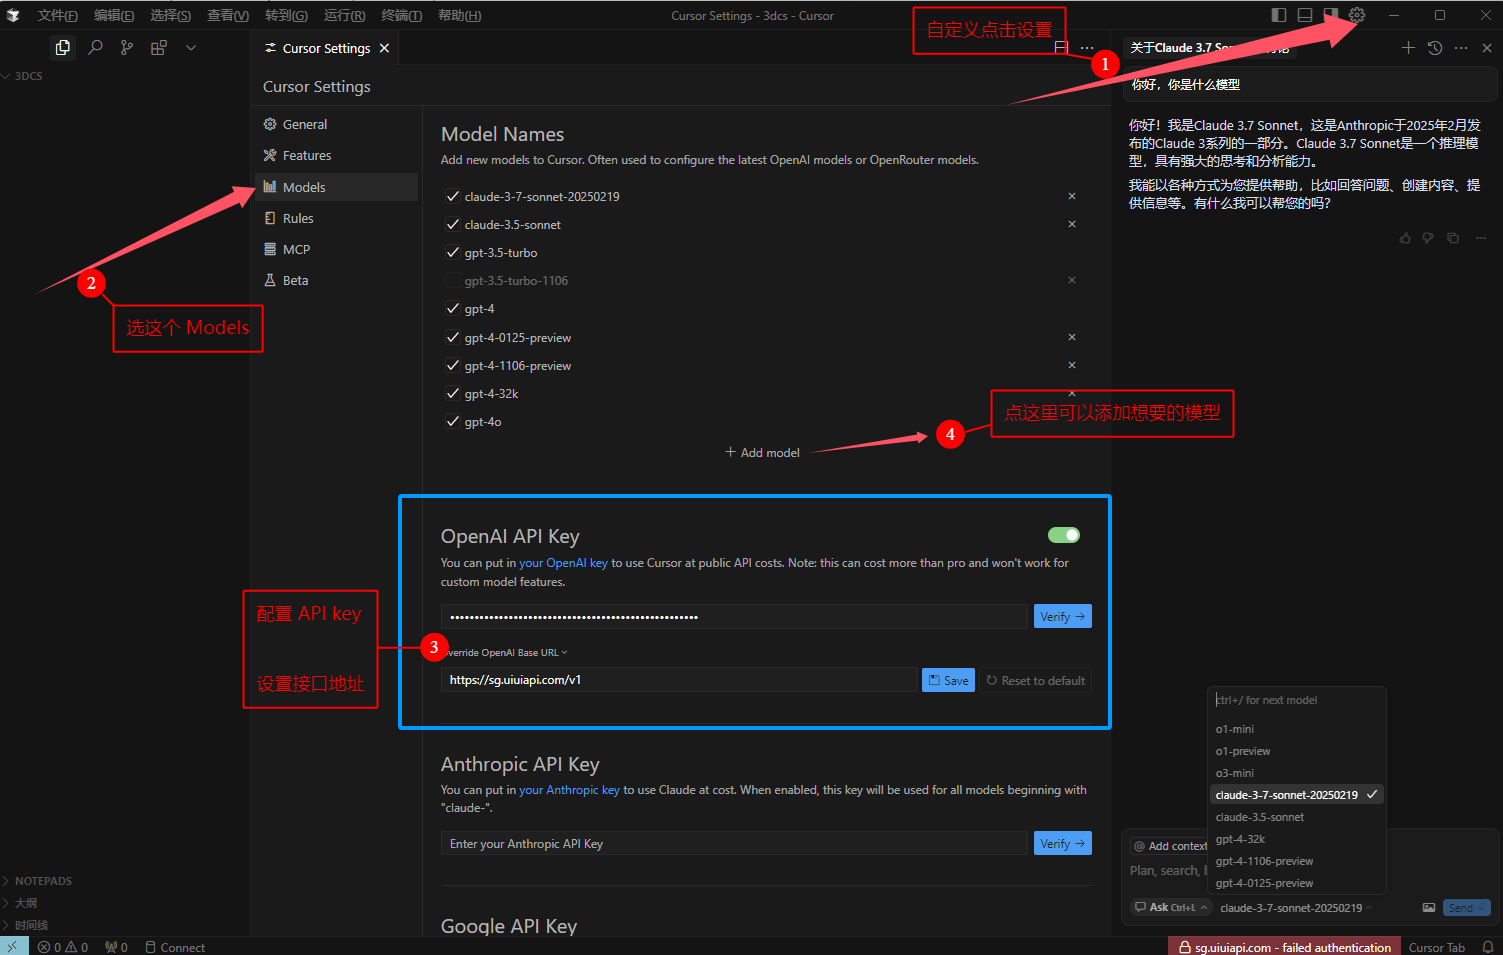Verify the OpenAI API key
Viewport: 1503px width, 955px height.
[x=1062, y=617]
